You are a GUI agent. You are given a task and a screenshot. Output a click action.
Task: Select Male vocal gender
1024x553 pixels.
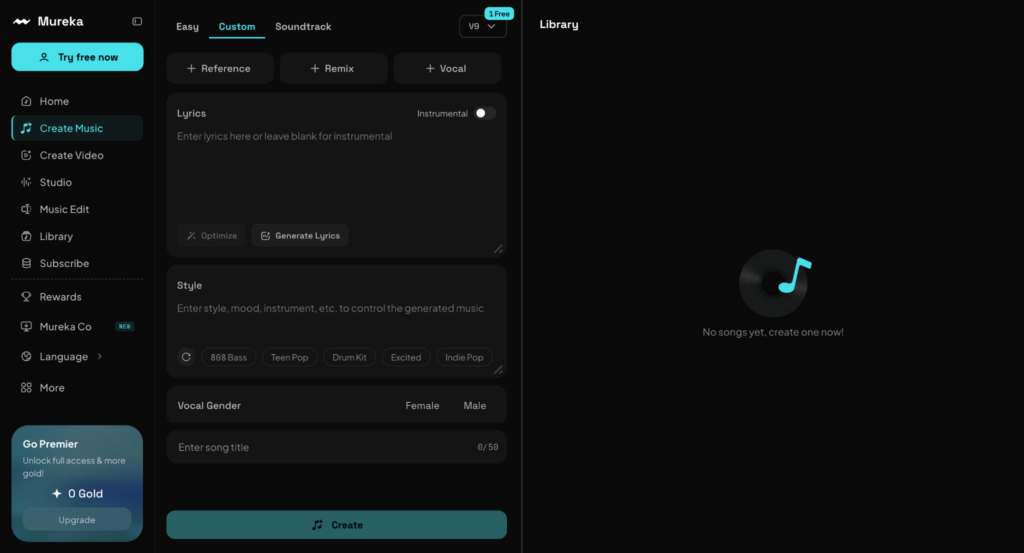point(475,405)
